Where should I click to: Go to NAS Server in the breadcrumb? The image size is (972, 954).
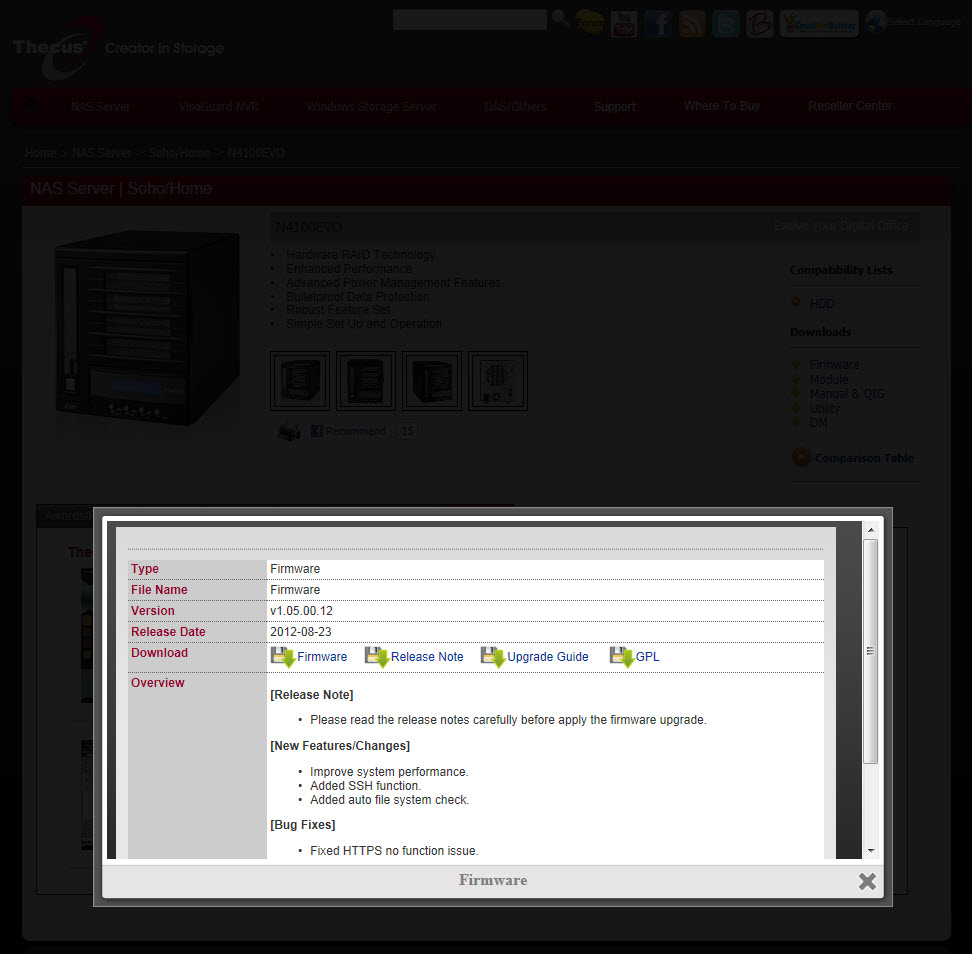[102, 152]
